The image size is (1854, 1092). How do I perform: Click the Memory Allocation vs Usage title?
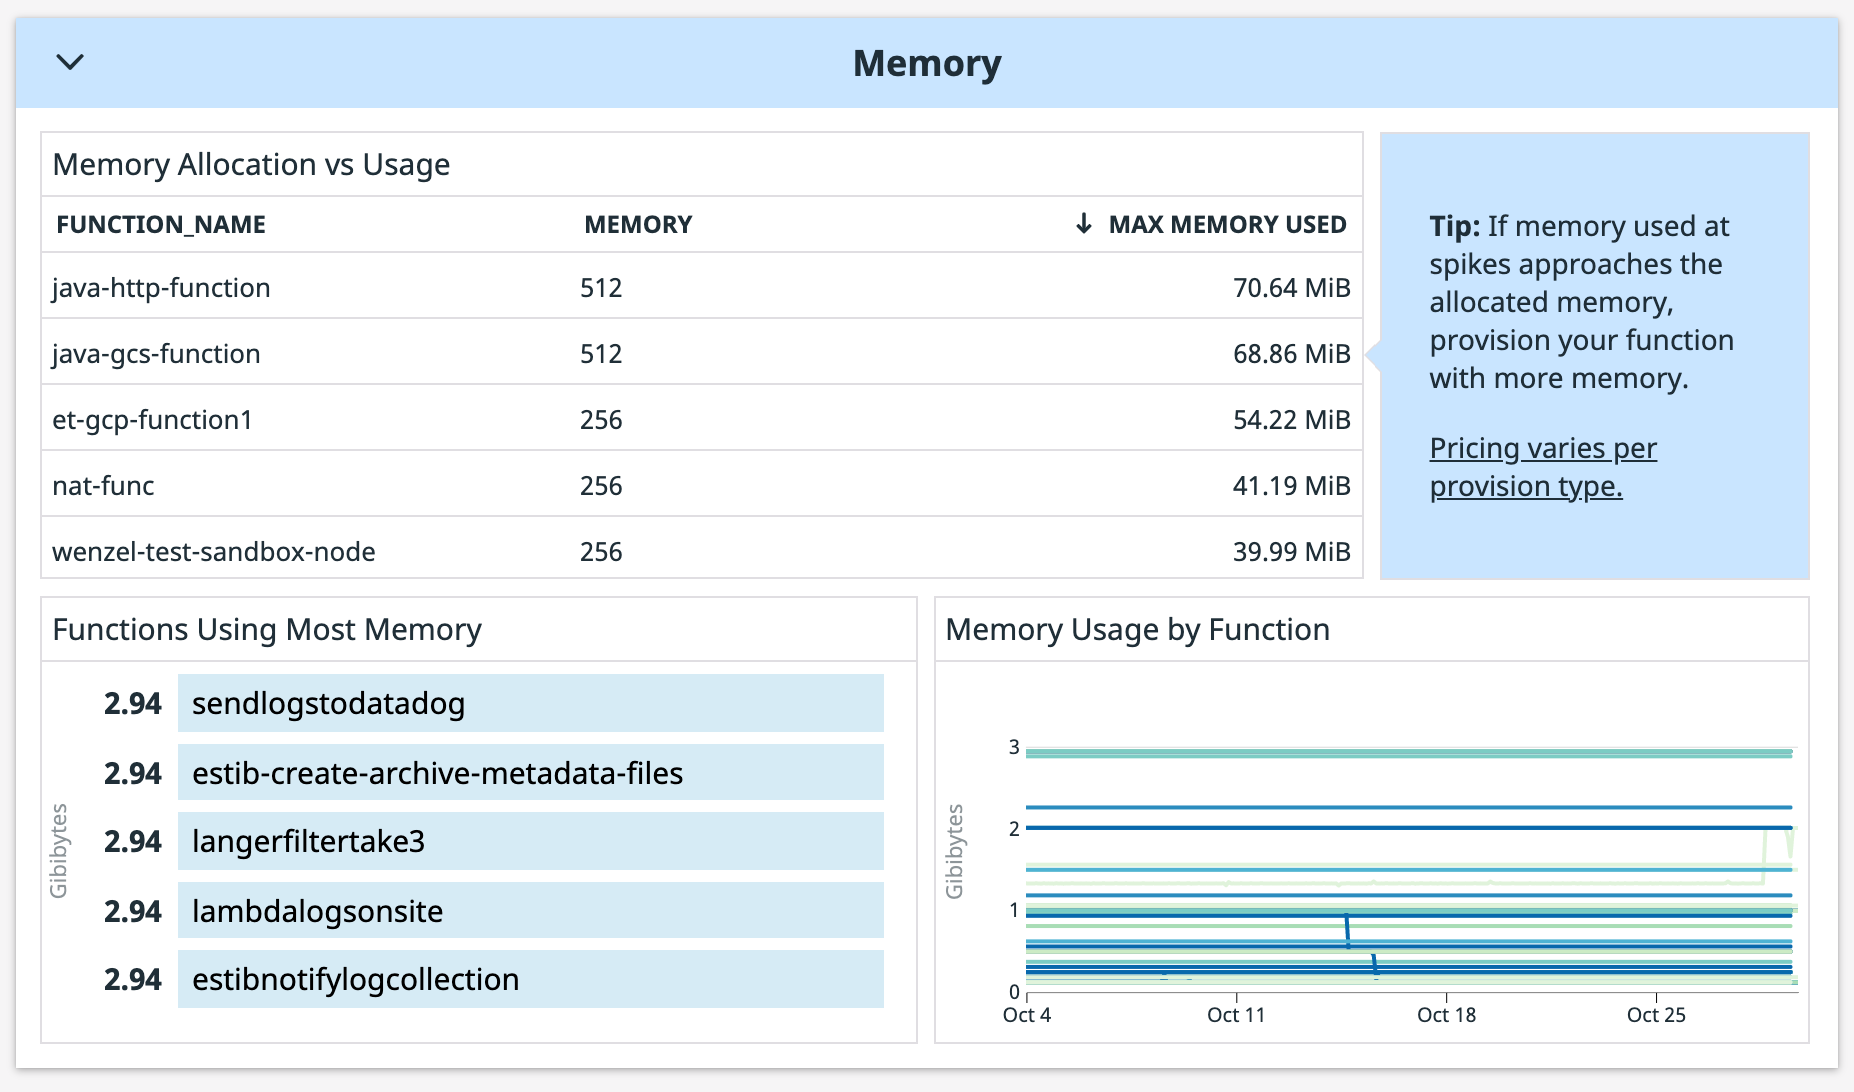pyautogui.click(x=251, y=164)
